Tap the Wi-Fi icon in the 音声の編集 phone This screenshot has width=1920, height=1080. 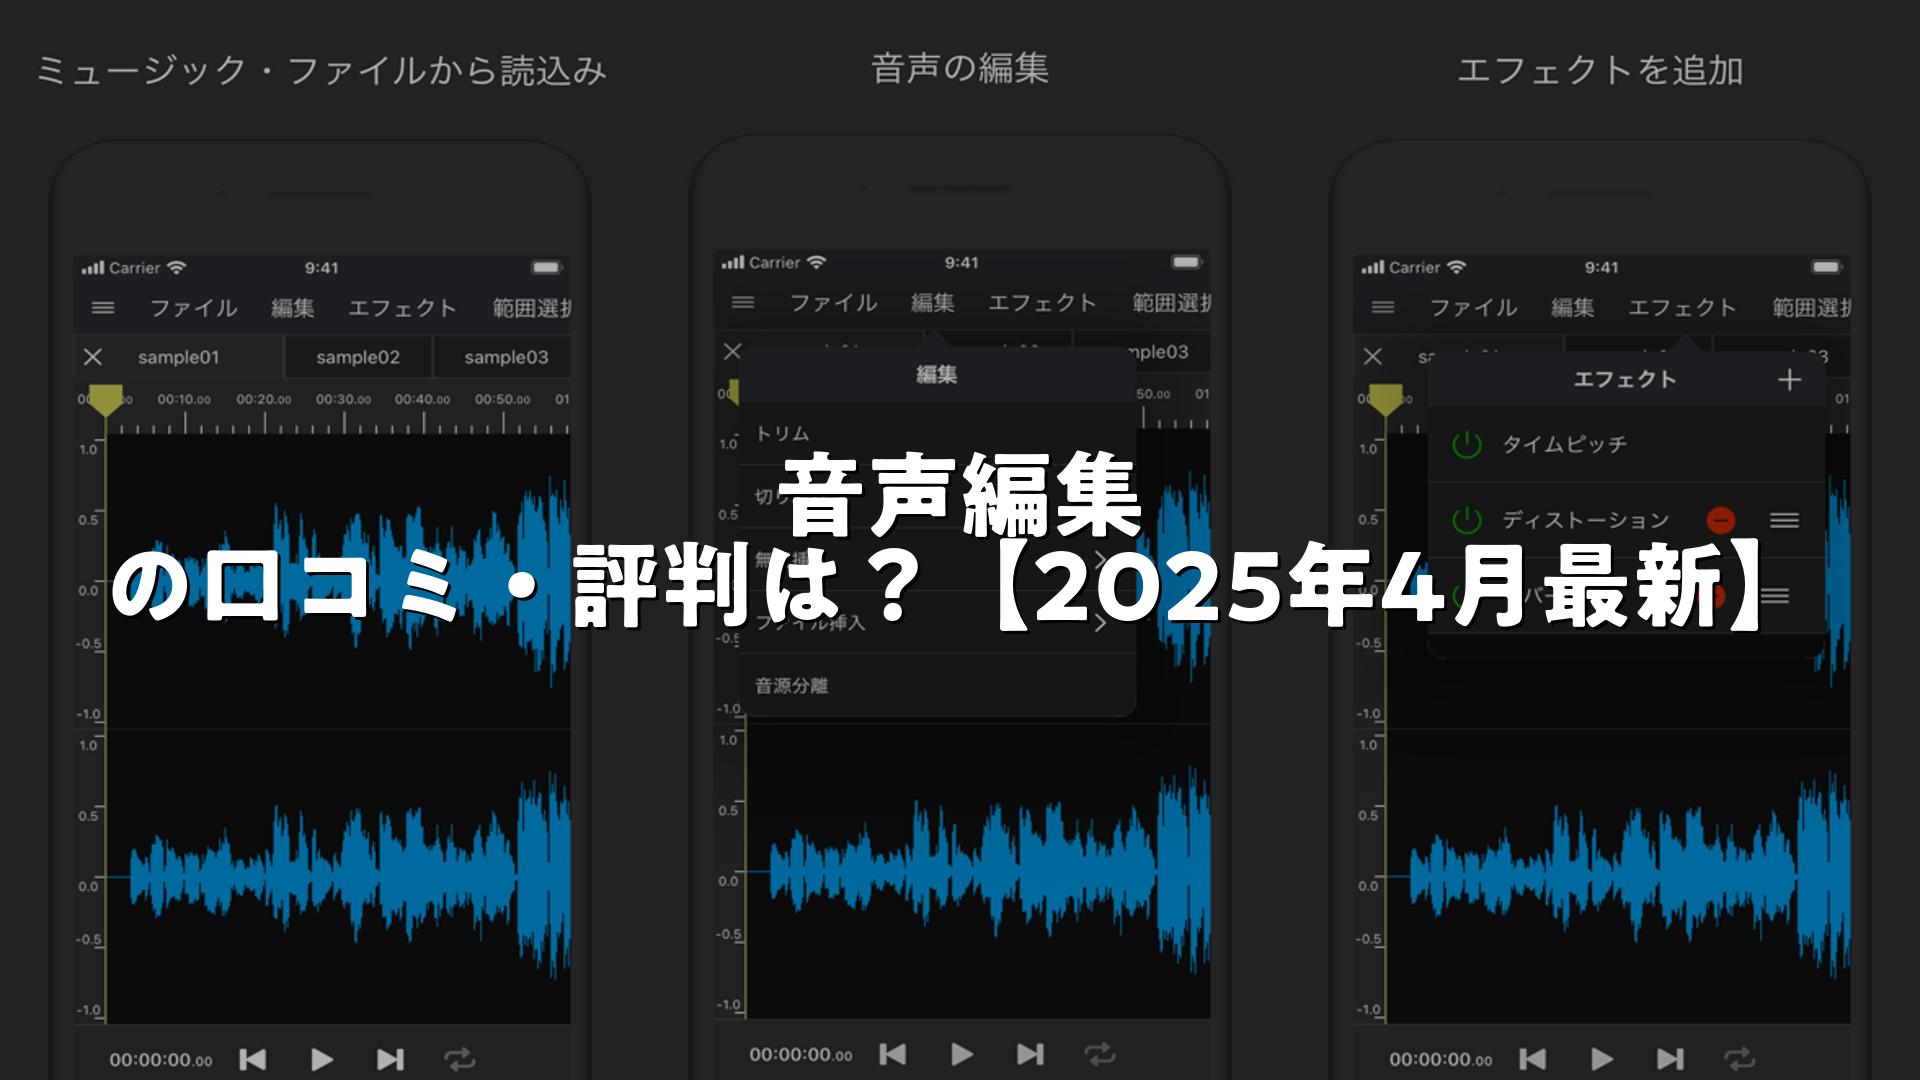coord(817,262)
